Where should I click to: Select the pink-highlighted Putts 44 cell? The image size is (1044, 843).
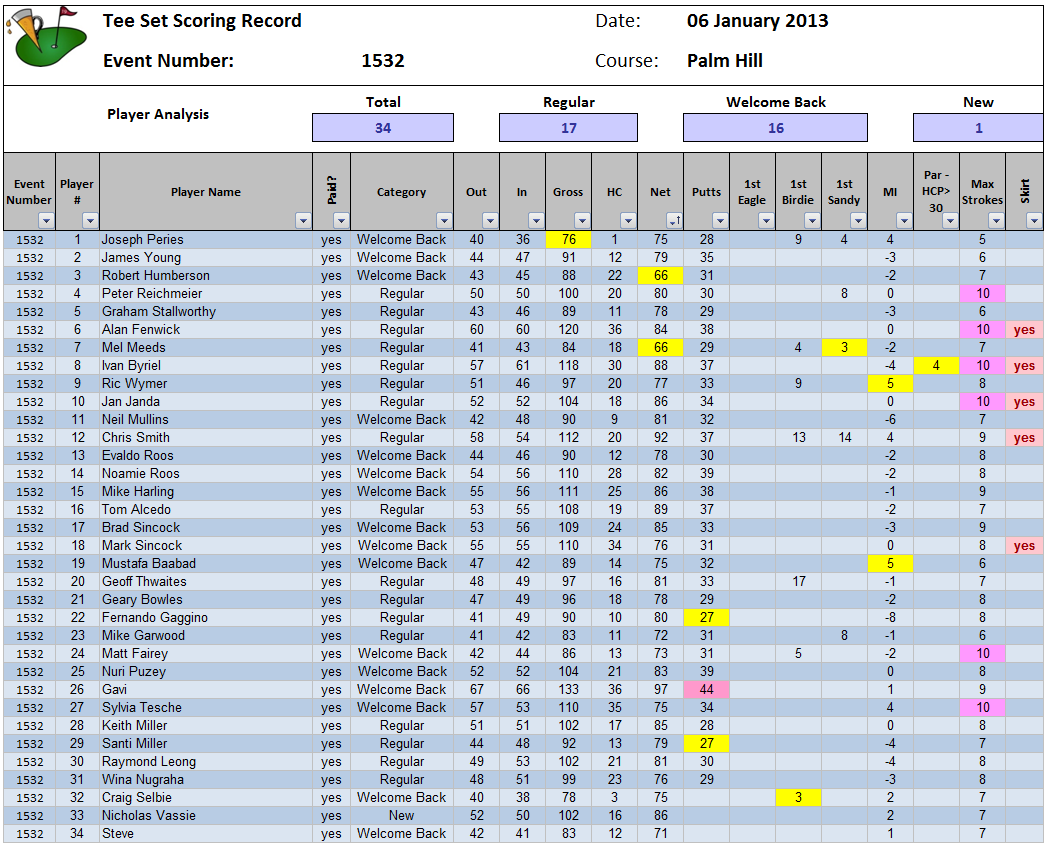tap(706, 690)
